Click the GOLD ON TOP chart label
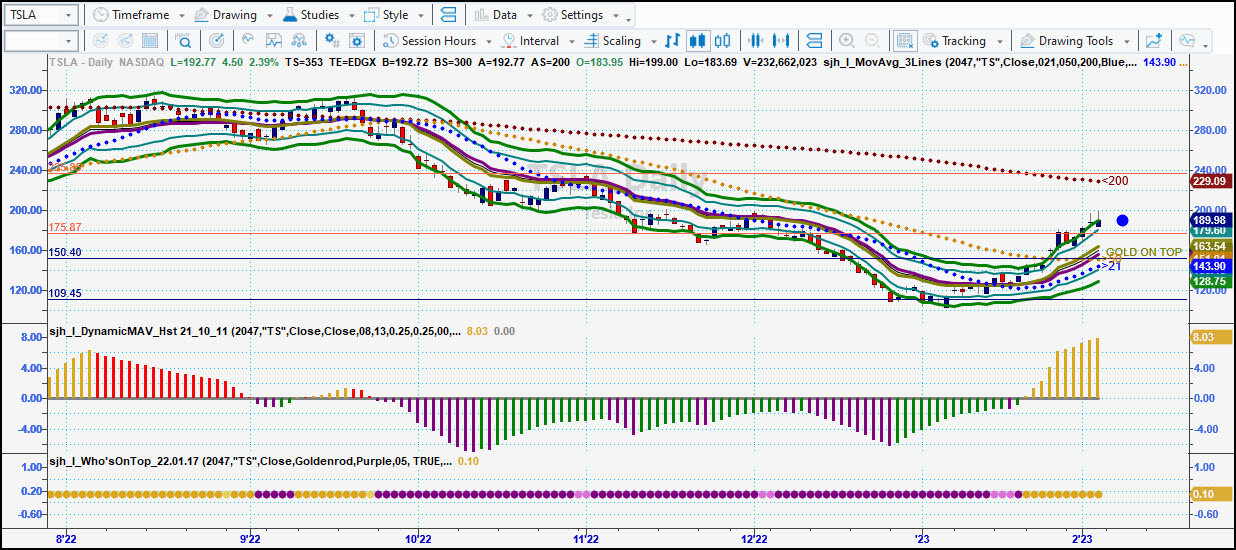 1142,252
